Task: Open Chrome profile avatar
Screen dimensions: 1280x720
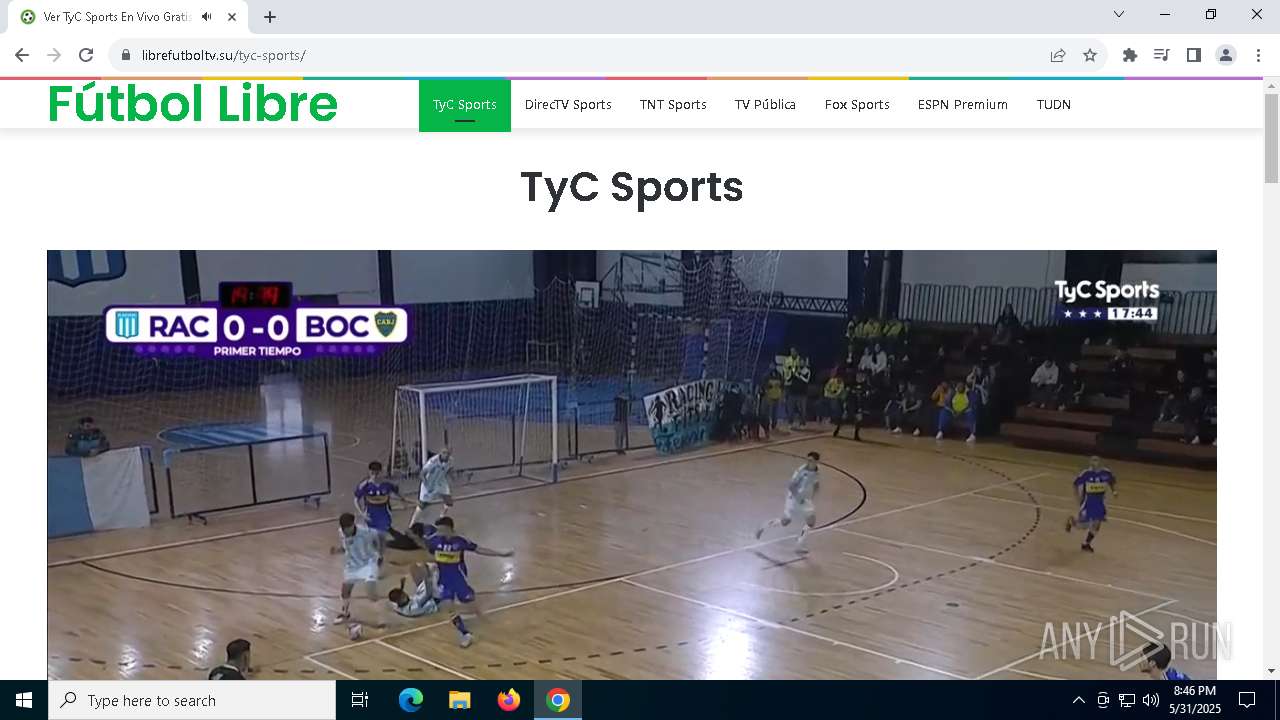Action: 1226,55
